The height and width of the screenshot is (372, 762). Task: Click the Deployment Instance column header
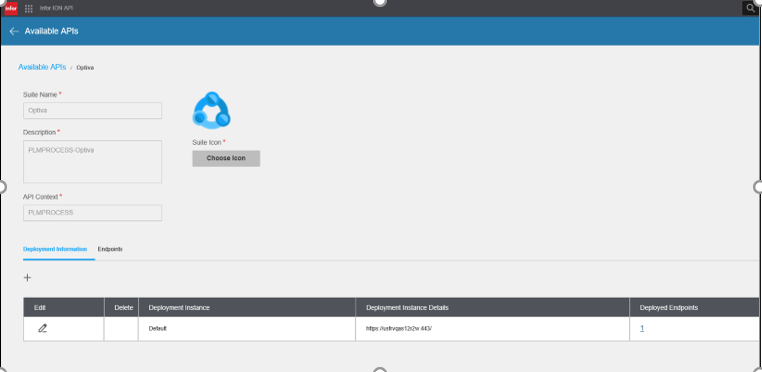[x=247, y=307]
